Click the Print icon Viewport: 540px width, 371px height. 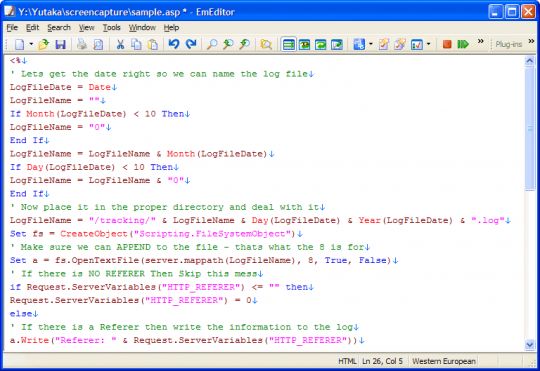pyautogui.click(x=82, y=44)
